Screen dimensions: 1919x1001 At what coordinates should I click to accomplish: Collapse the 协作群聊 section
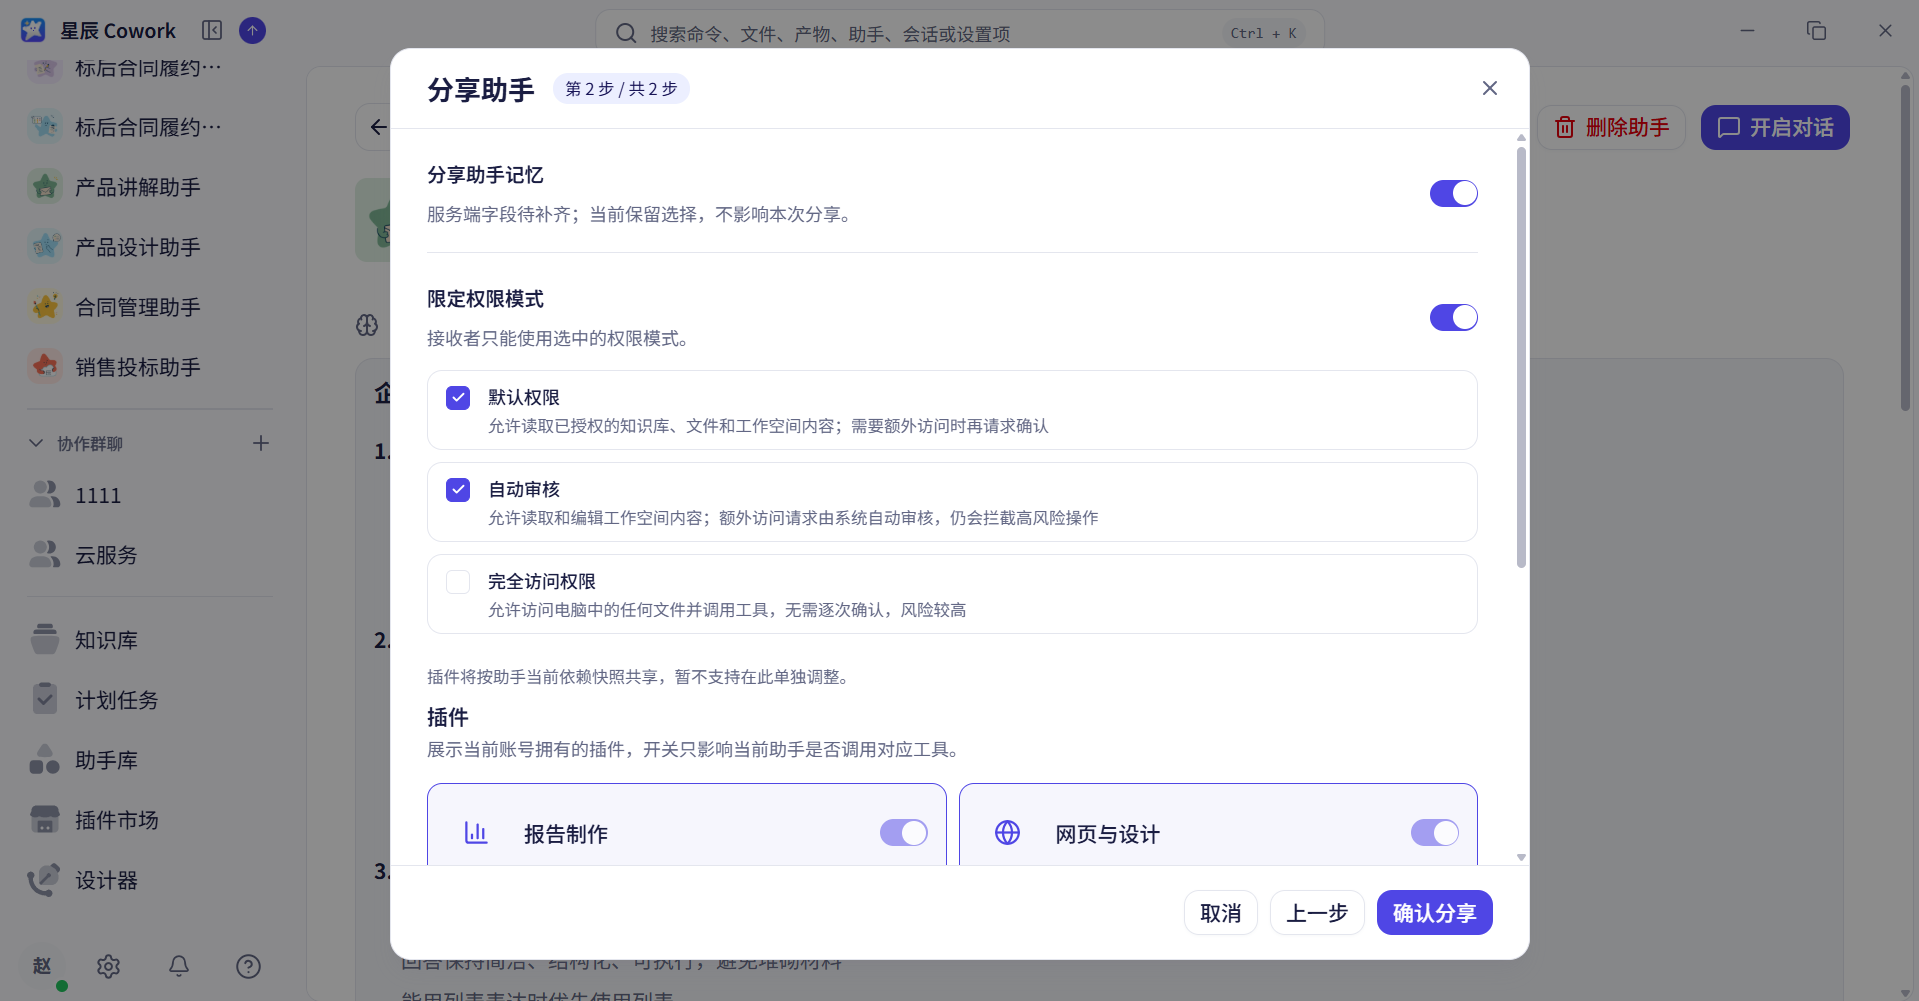tap(36, 443)
